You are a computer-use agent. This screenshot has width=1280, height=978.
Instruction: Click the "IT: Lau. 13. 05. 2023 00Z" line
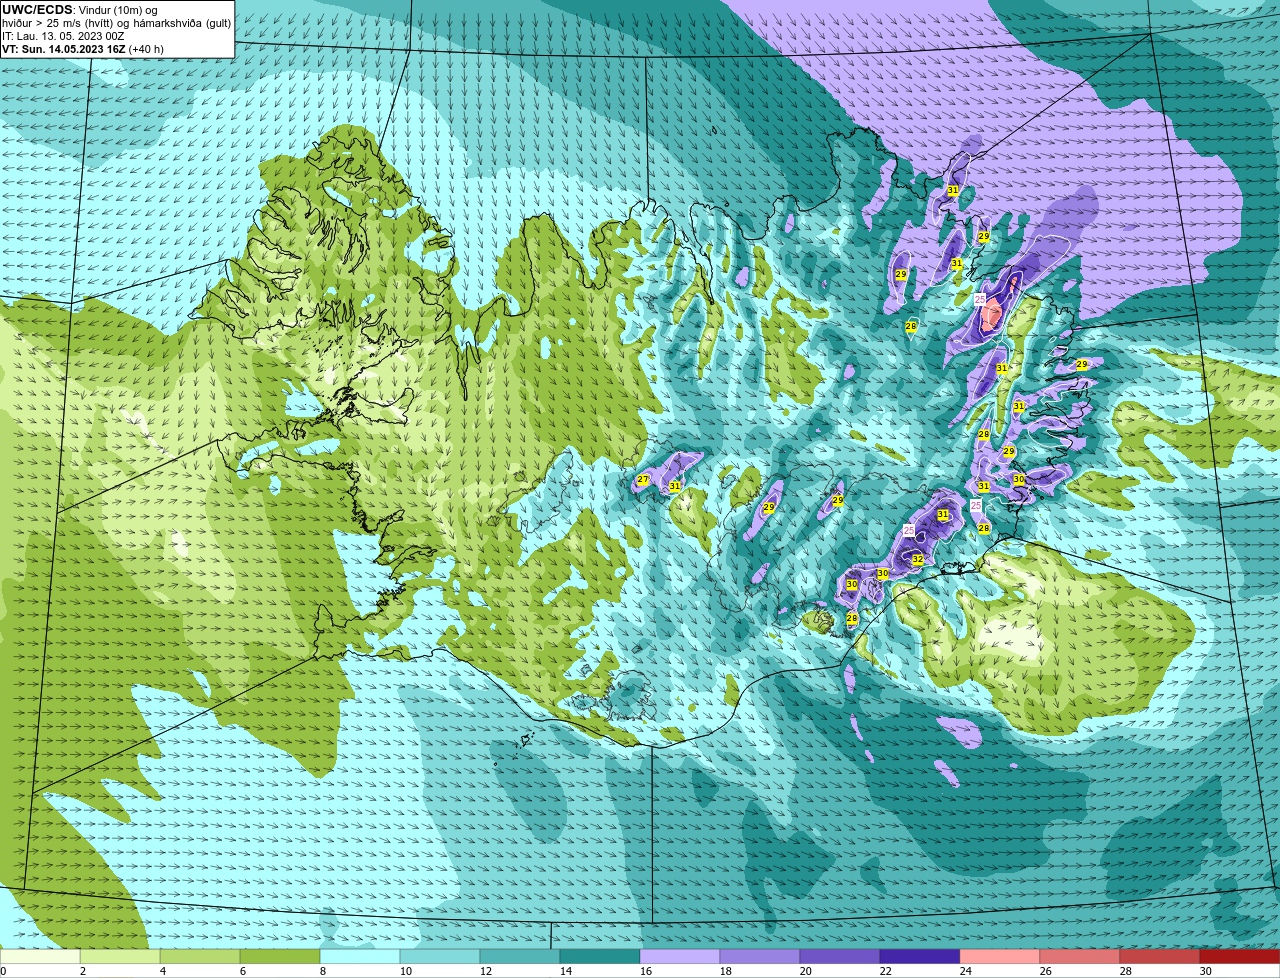(63, 36)
